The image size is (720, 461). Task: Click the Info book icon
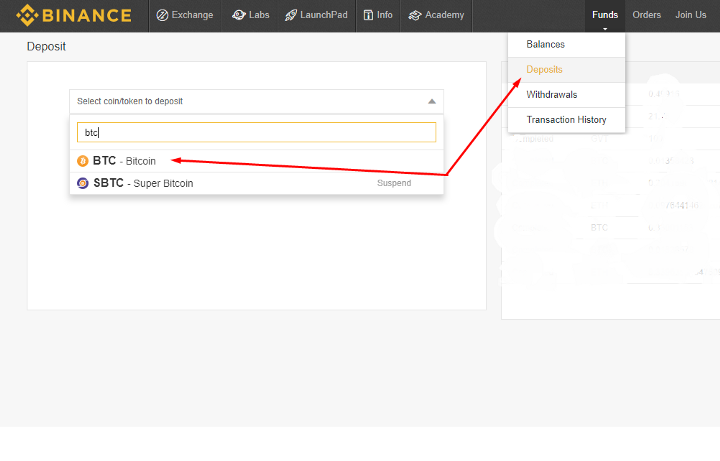368,15
